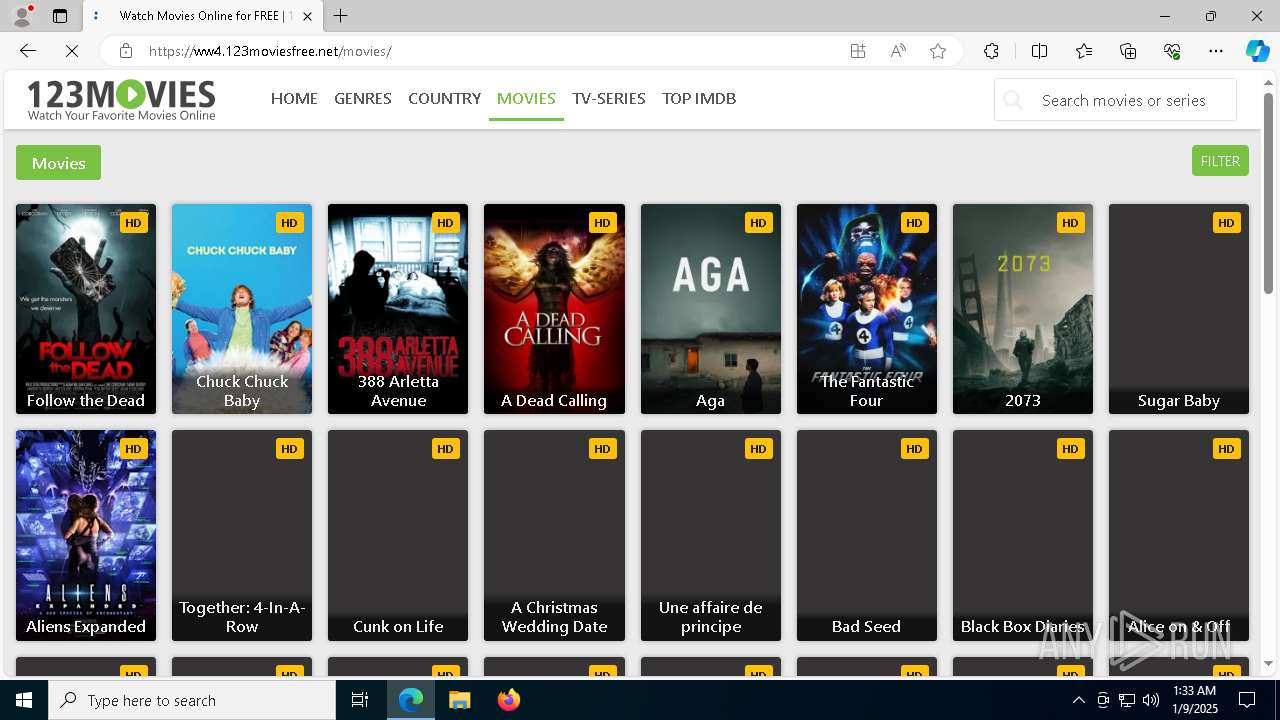
Task: Open tab actions menu icon
Action: pyautogui.click(x=60, y=16)
